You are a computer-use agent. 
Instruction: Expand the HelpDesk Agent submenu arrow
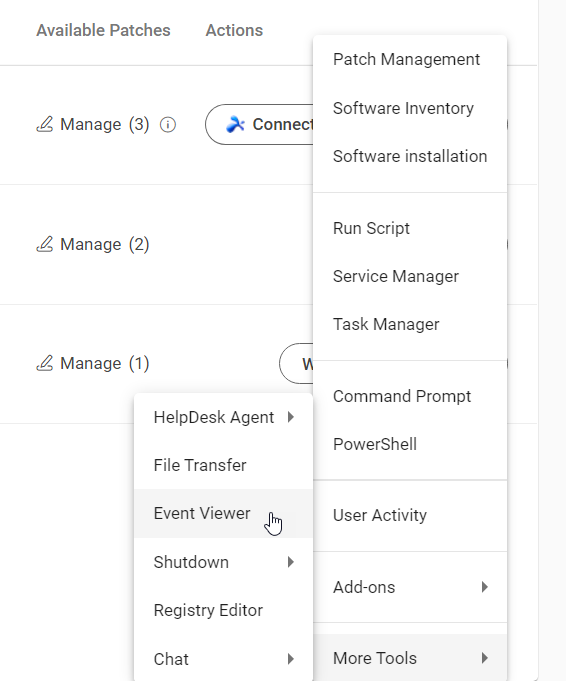(x=291, y=417)
